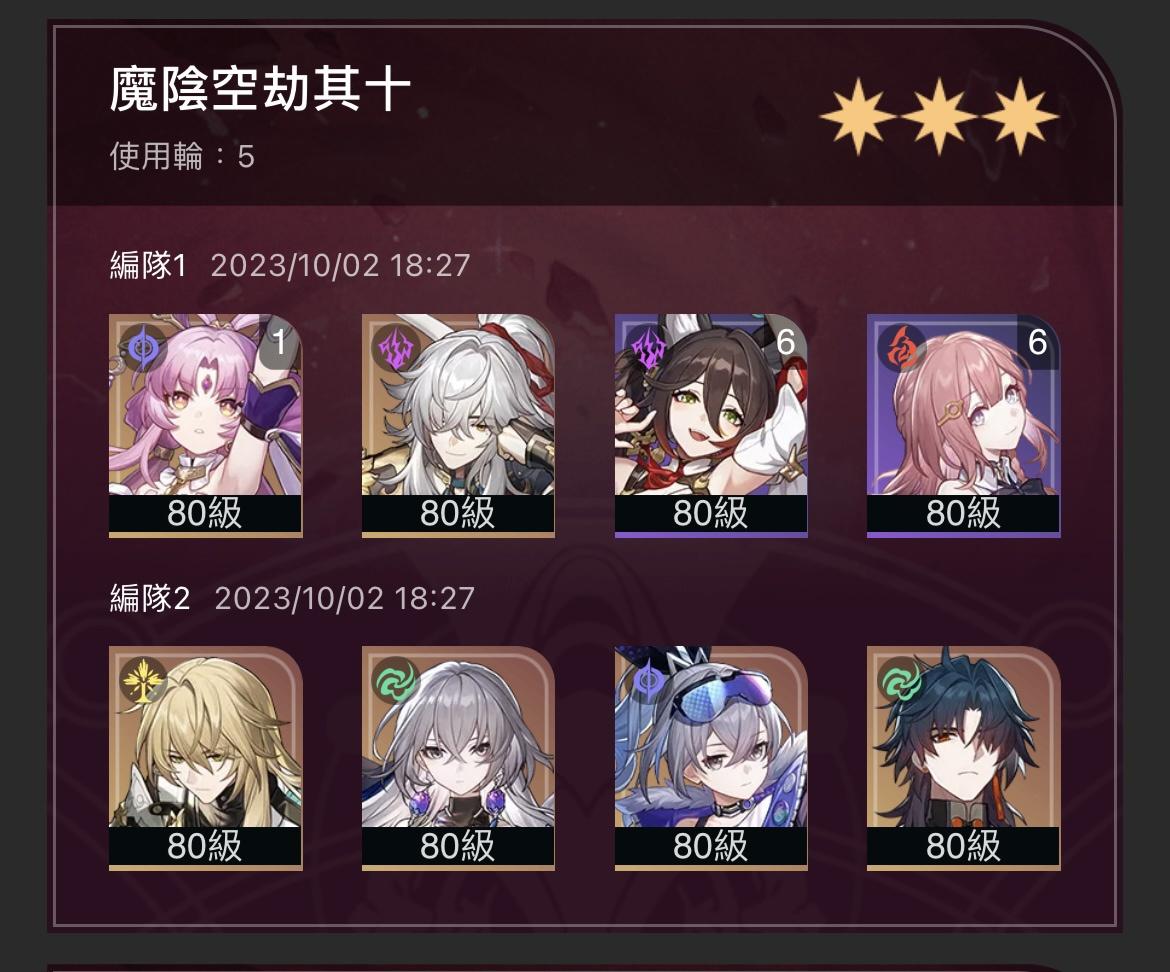Open the blonde character portrait in team 2
The image size is (1170, 972).
coord(205,758)
